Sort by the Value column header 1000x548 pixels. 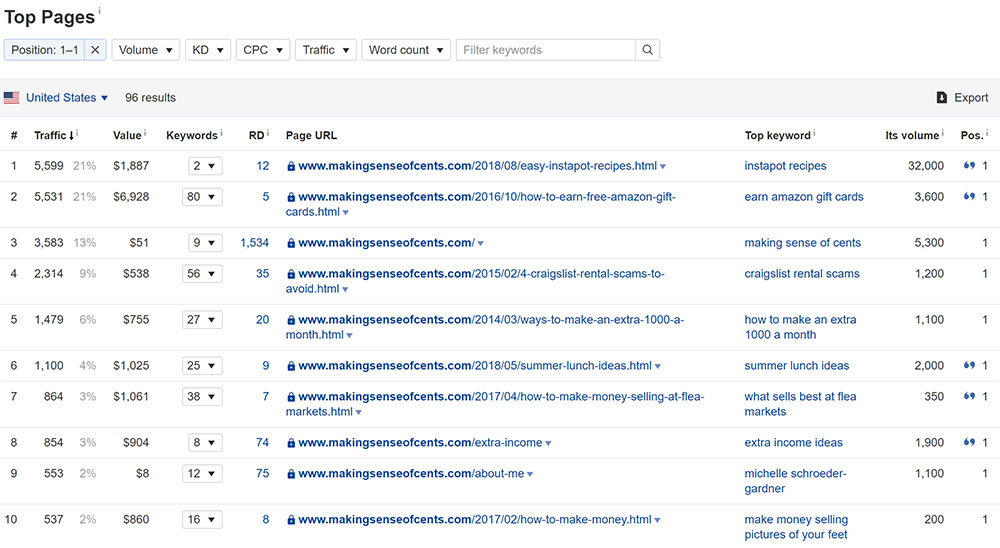pyautogui.click(x=127, y=135)
